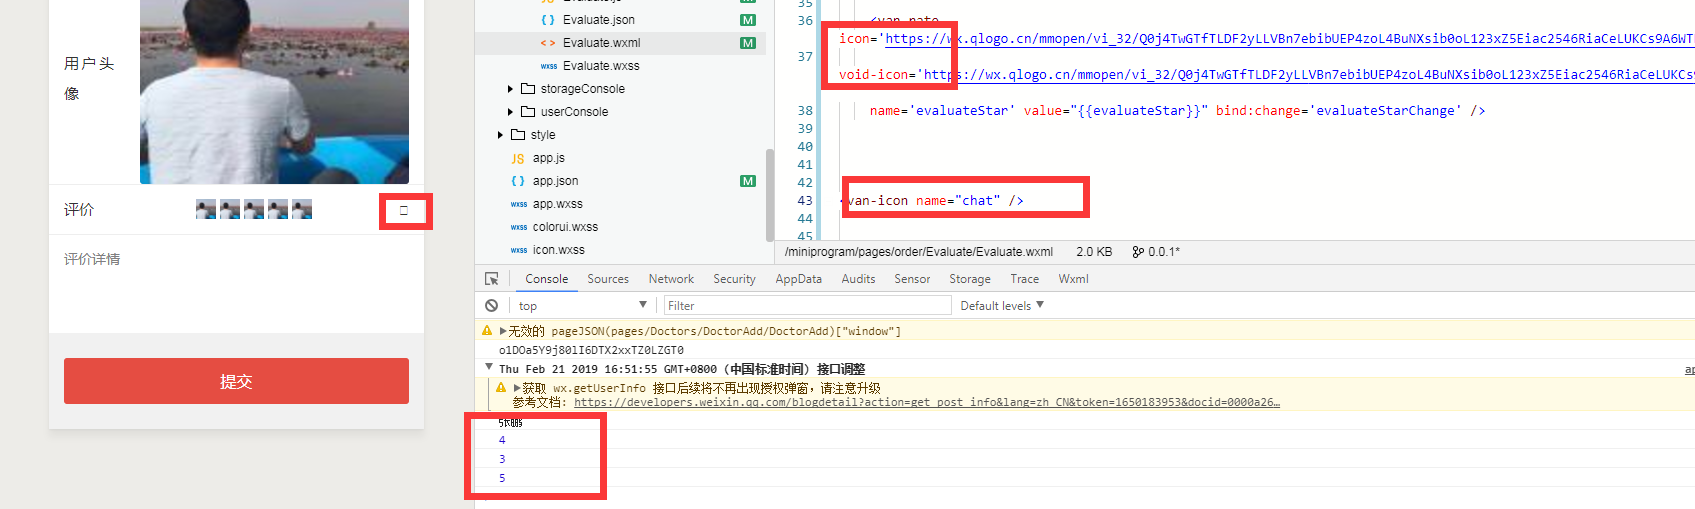Click modified badge M next to app.json
Screen dimensions: 1695x509
click(748, 181)
